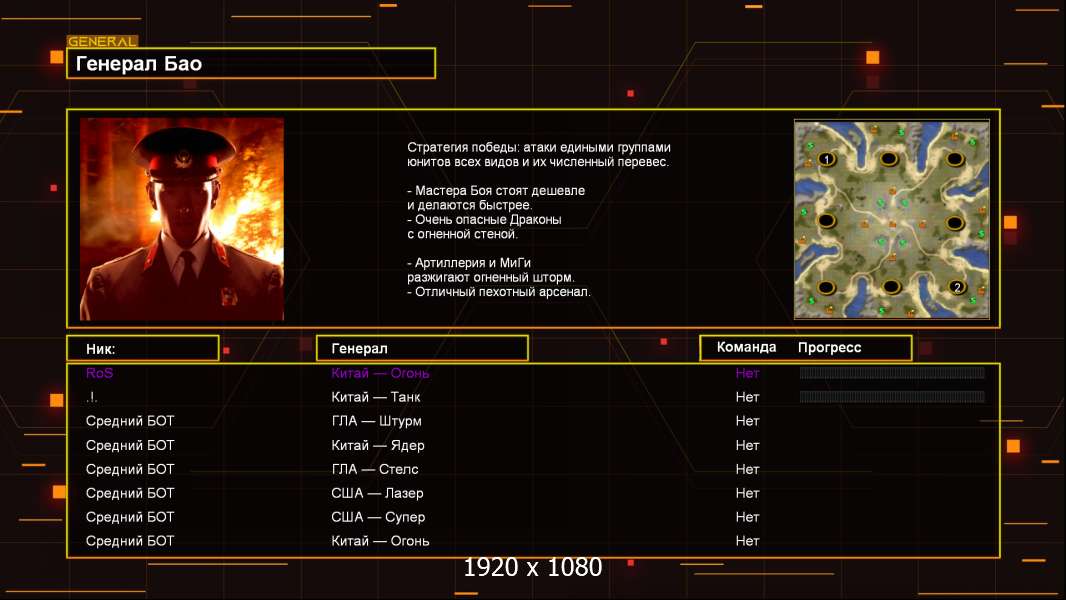Select 'Средний БОТ' in the США — Супер row
The image size is (1066, 600).
pos(130,517)
